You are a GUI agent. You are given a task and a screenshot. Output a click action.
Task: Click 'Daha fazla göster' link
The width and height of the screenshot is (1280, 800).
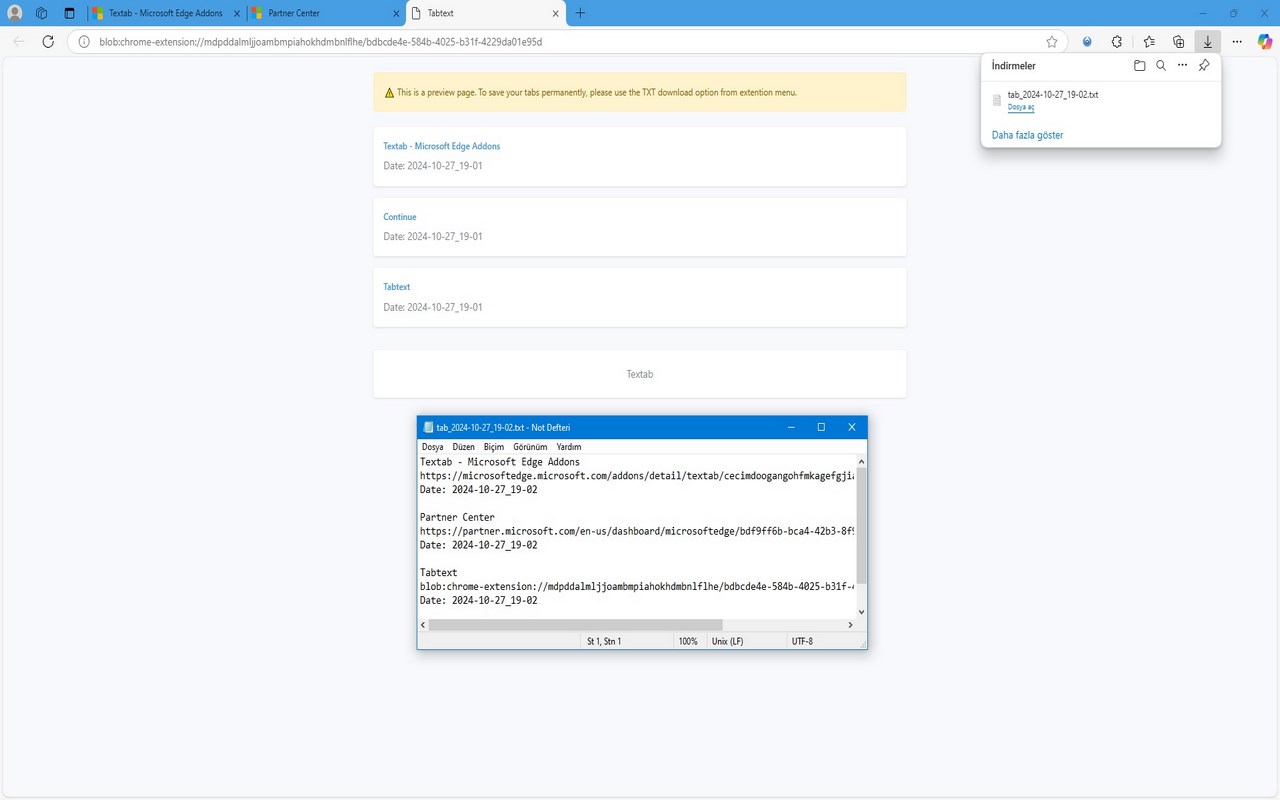click(x=1027, y=135)
